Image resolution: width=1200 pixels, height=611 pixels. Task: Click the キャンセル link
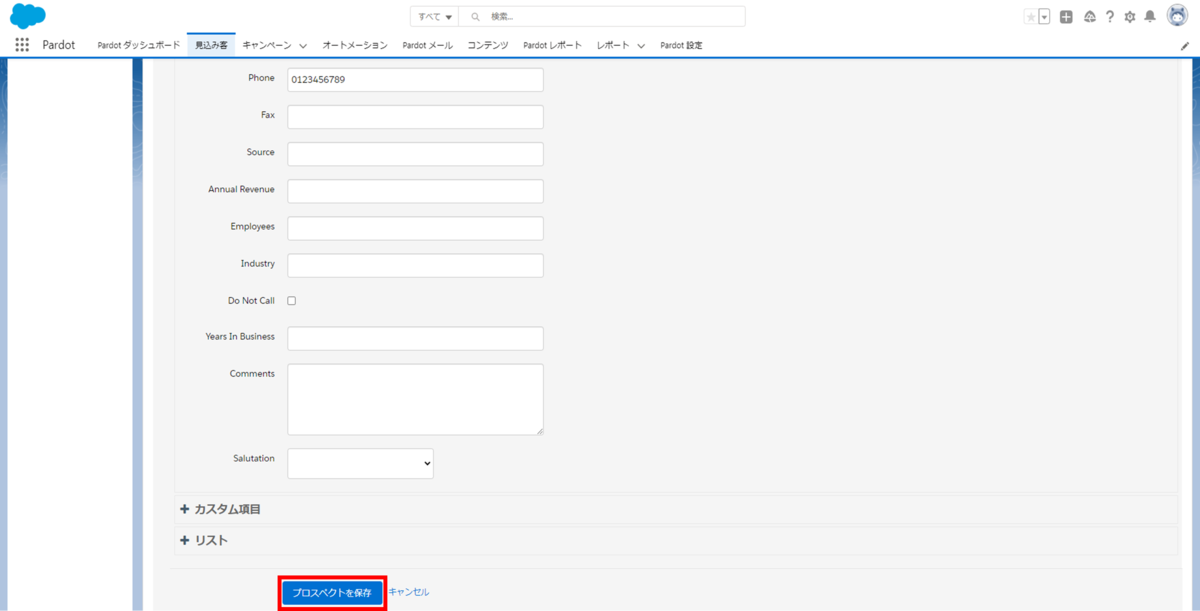tap(409, 592)
